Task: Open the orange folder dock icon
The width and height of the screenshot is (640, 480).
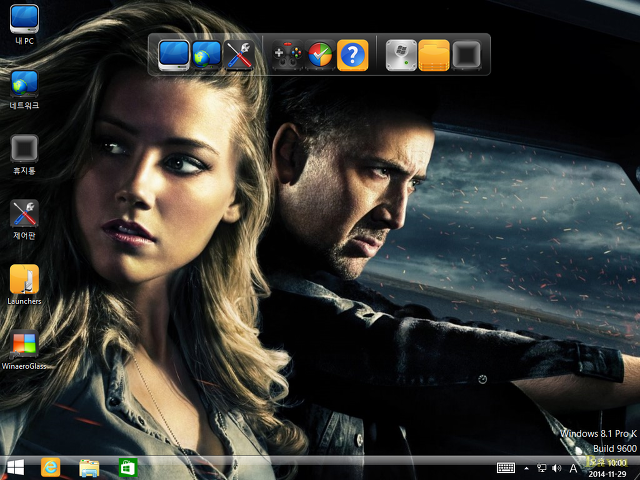Action: 434,55
